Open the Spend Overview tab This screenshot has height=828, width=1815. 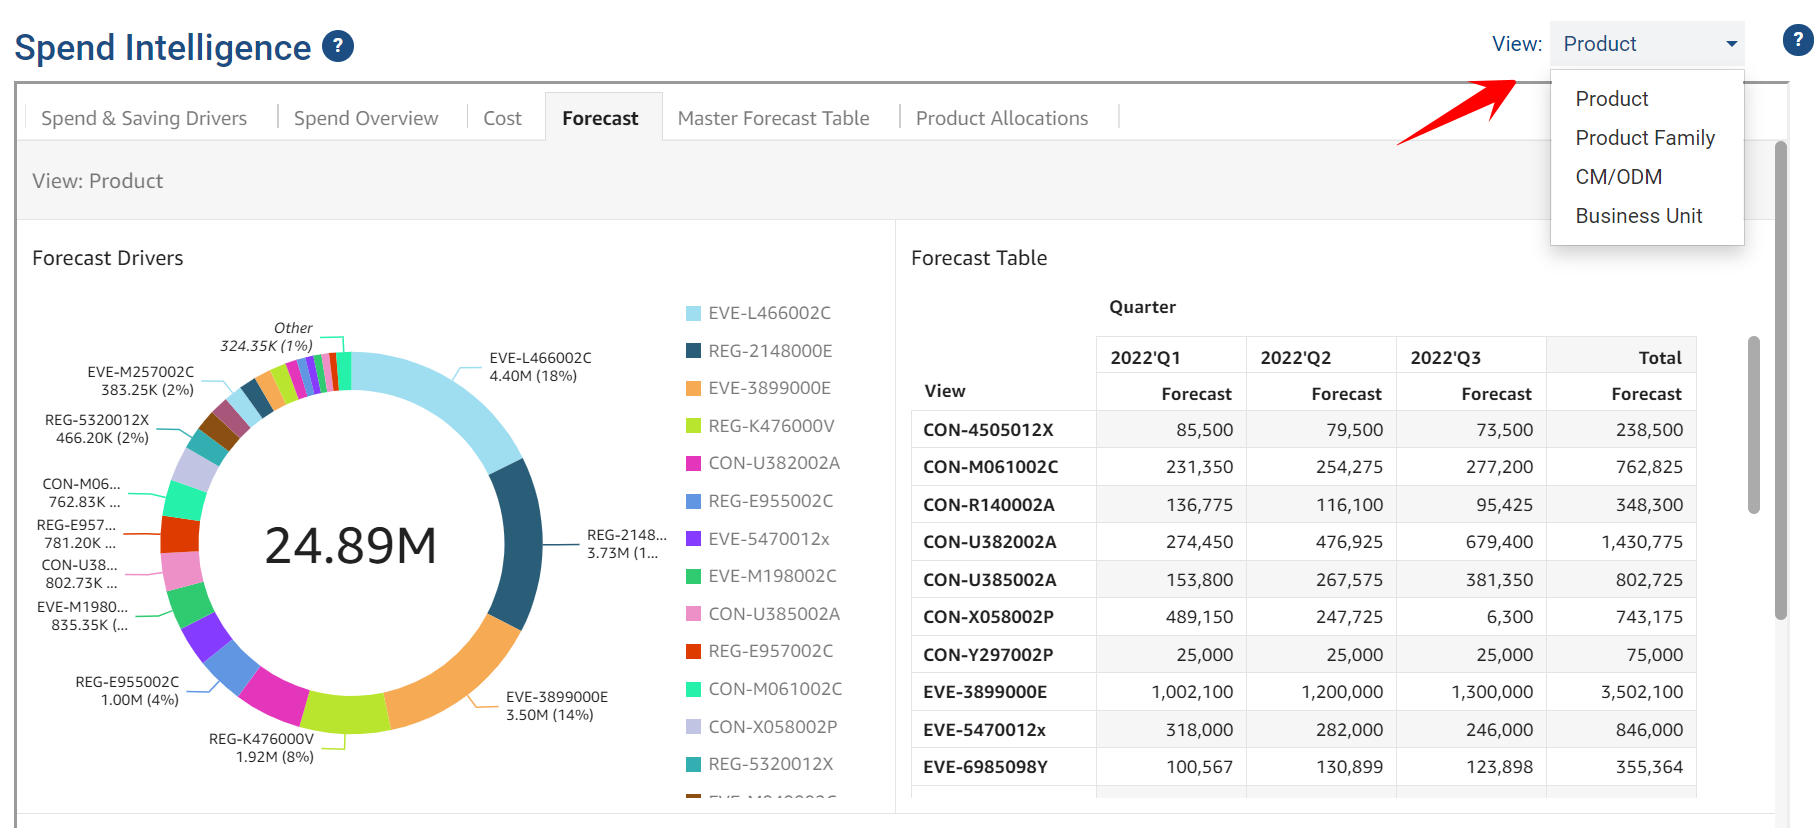click(x=366, y=118)
